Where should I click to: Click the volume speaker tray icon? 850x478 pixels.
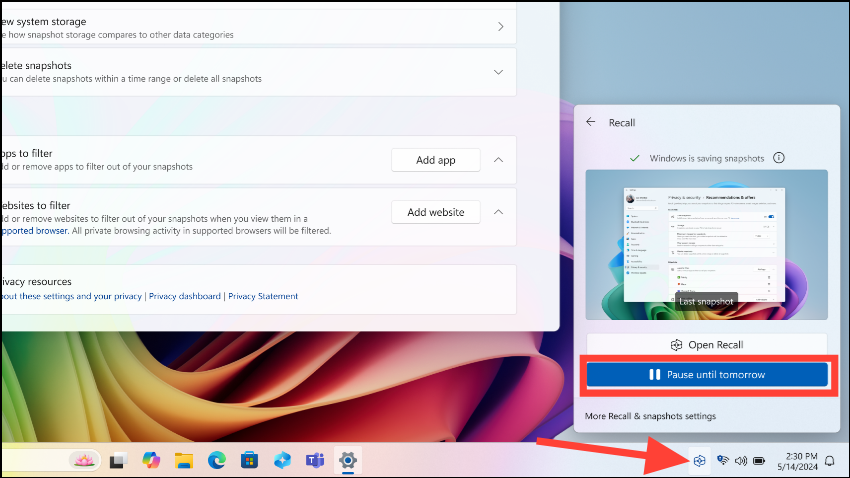[740, 461]
